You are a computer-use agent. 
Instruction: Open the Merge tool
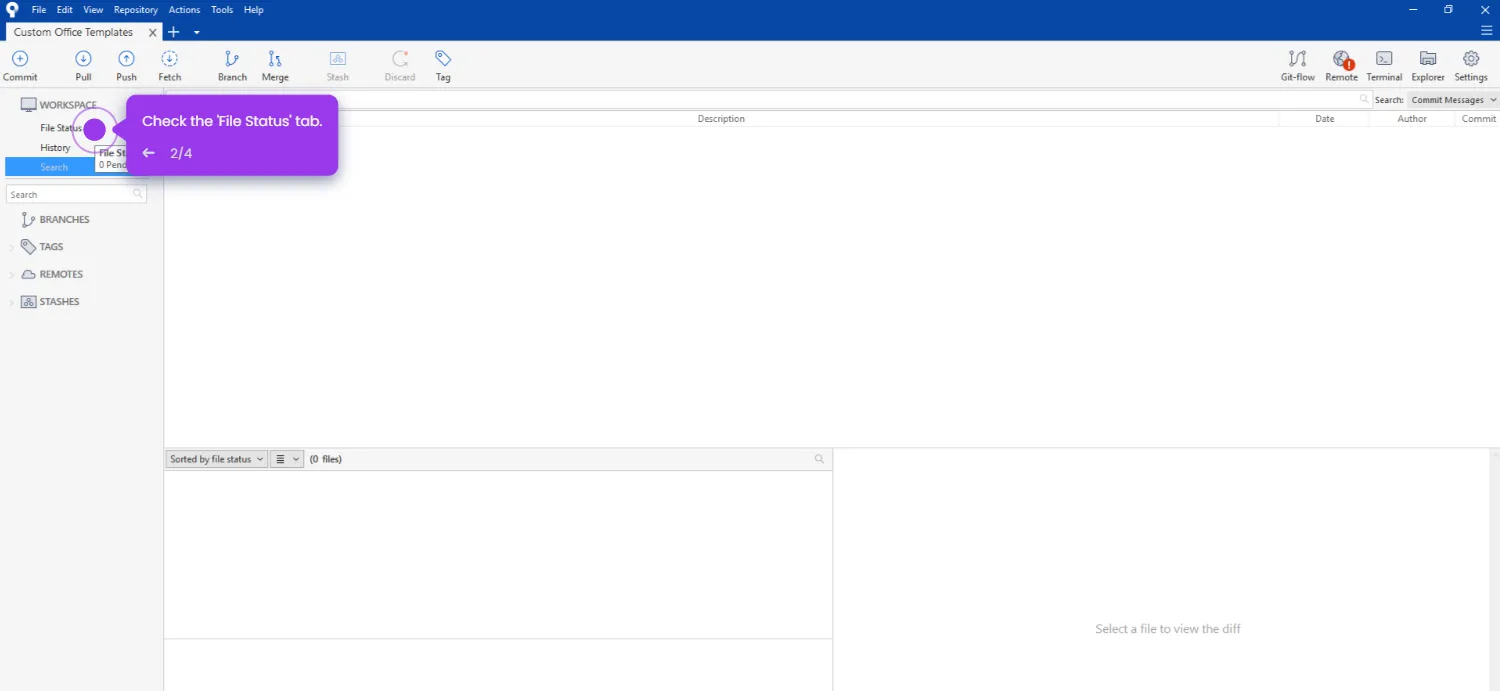click(x=275, y=66)
